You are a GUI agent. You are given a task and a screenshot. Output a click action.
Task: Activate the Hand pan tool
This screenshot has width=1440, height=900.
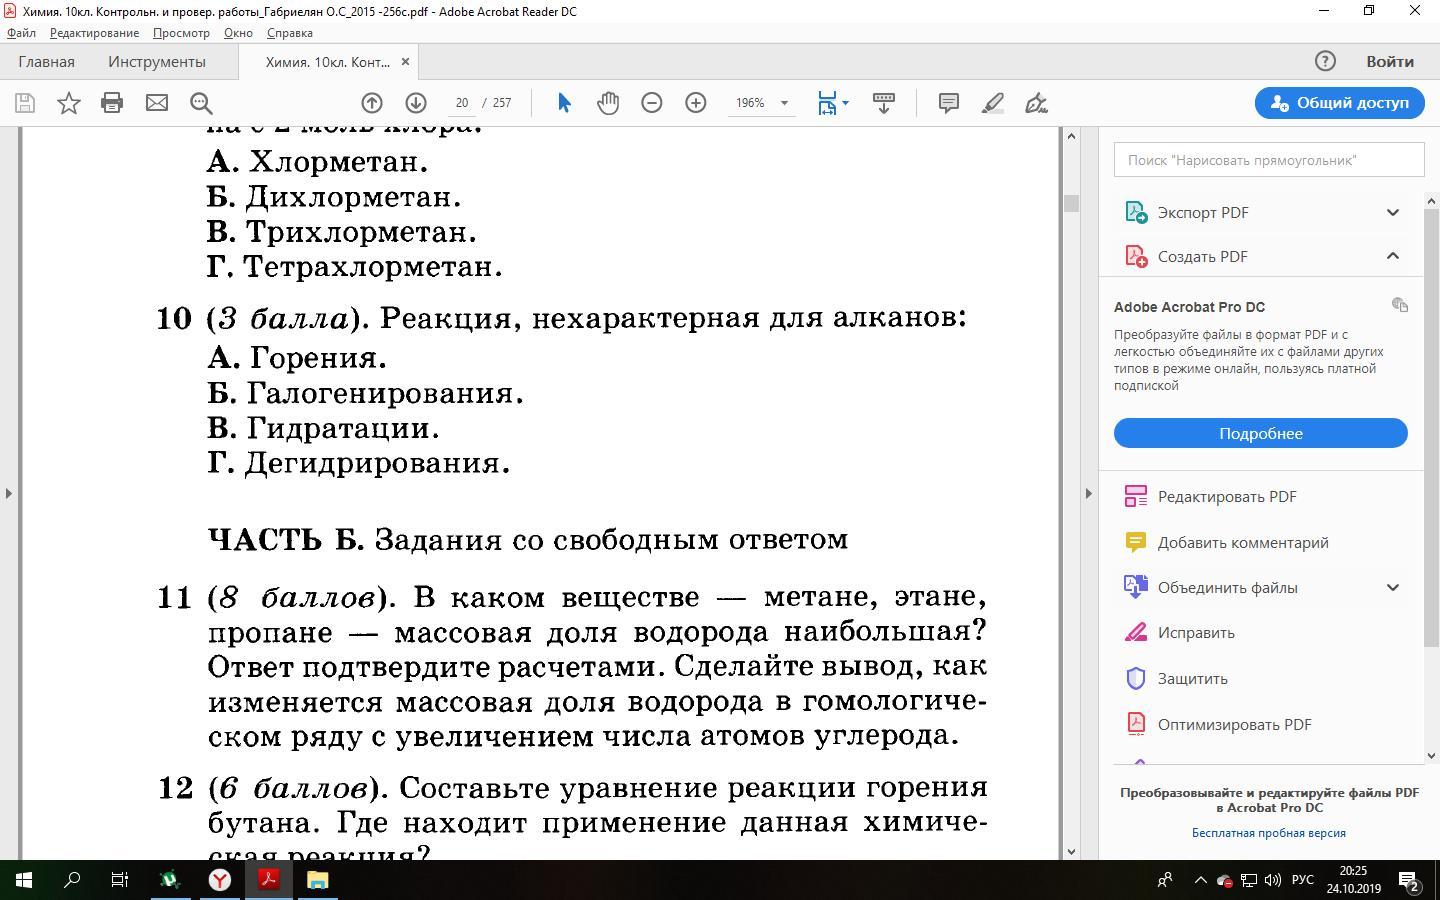[608, 103]
